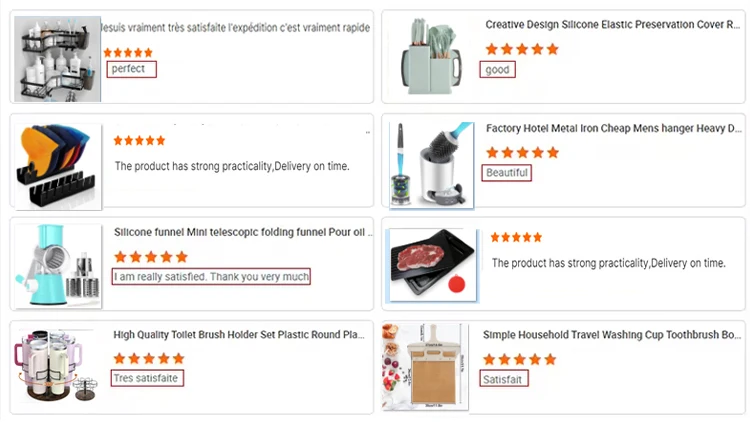750x422 pixels.
Task: Open the Simple Household Travel Washing Cup link
Action: pos(612,335)
